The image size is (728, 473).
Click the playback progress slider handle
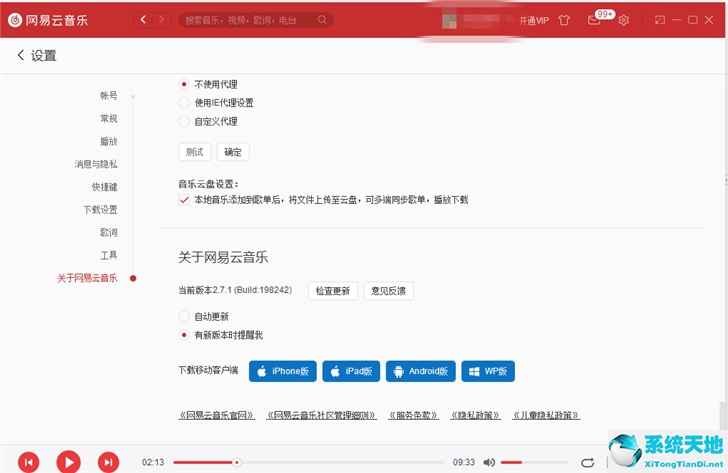point(237,462)
